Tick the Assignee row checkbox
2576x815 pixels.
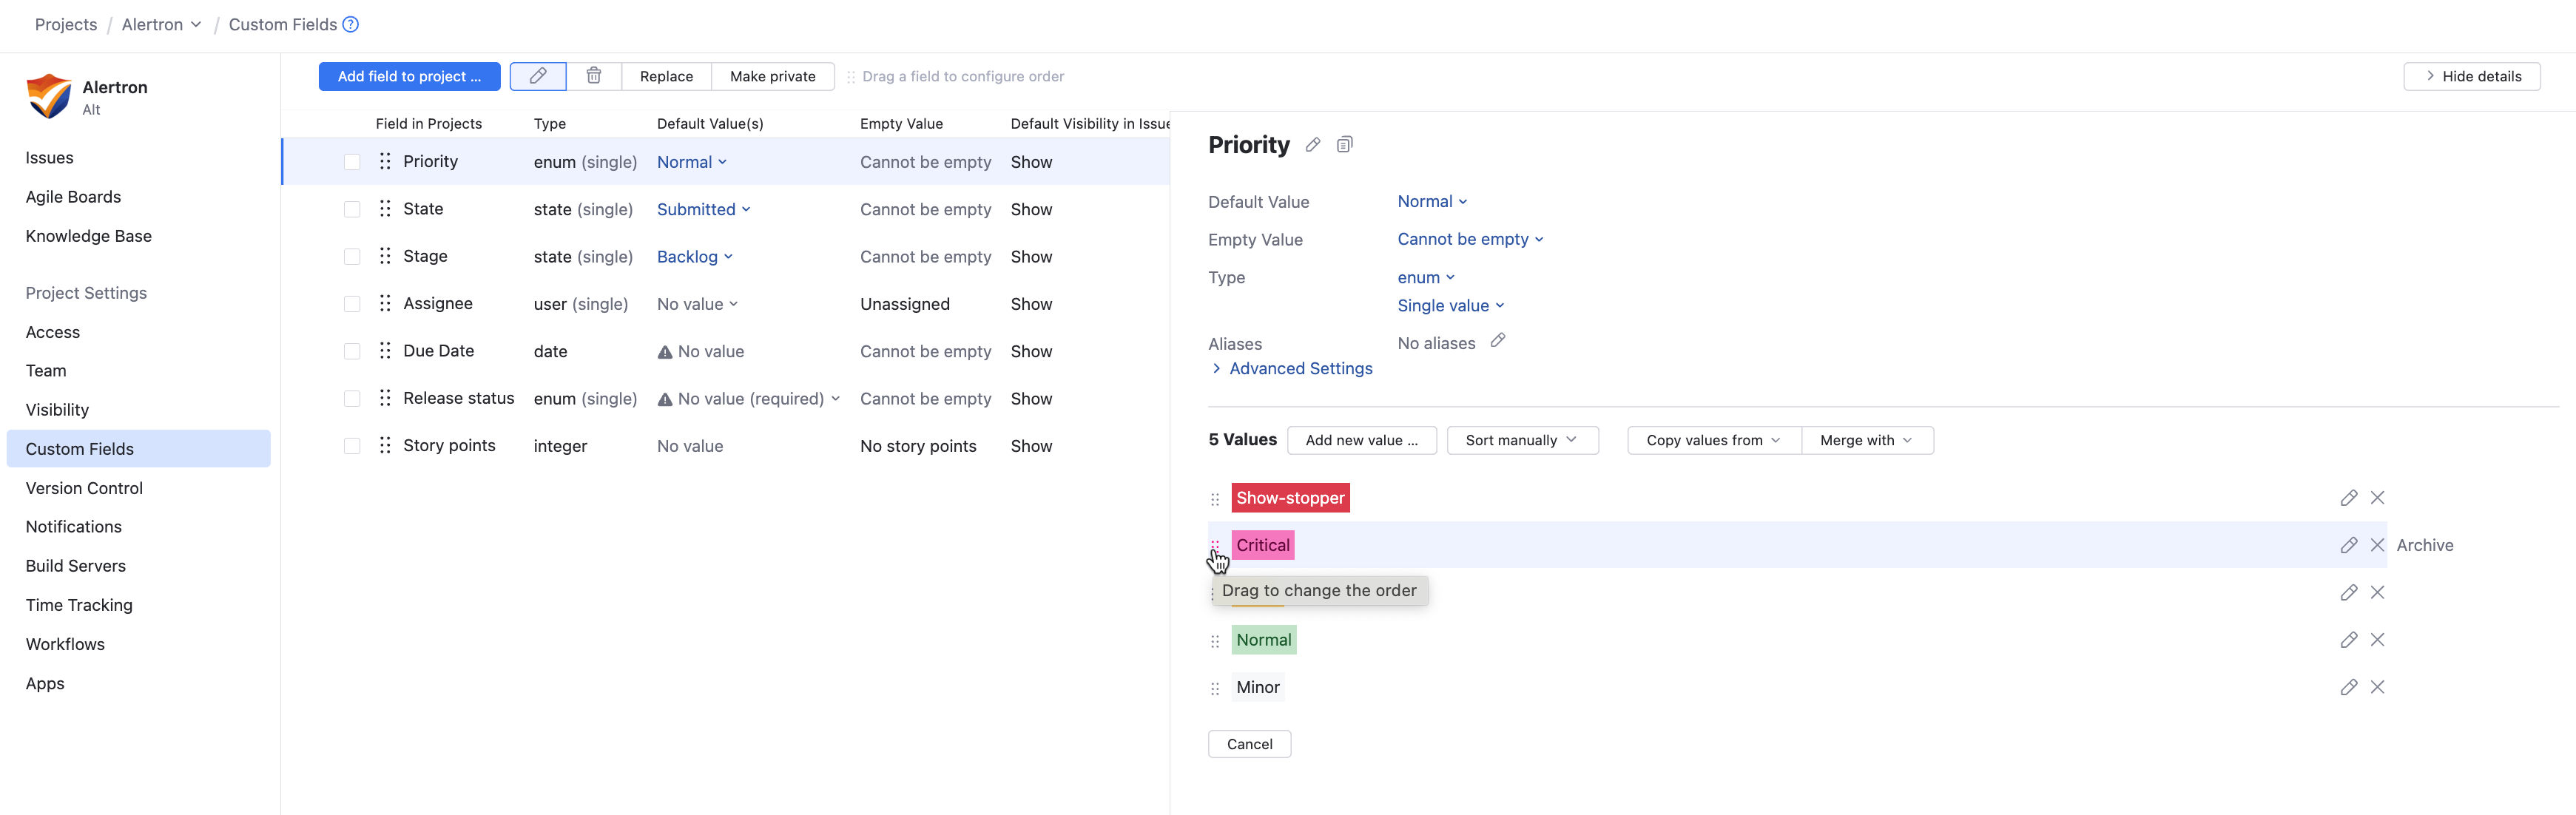click(x=352, y=304)
